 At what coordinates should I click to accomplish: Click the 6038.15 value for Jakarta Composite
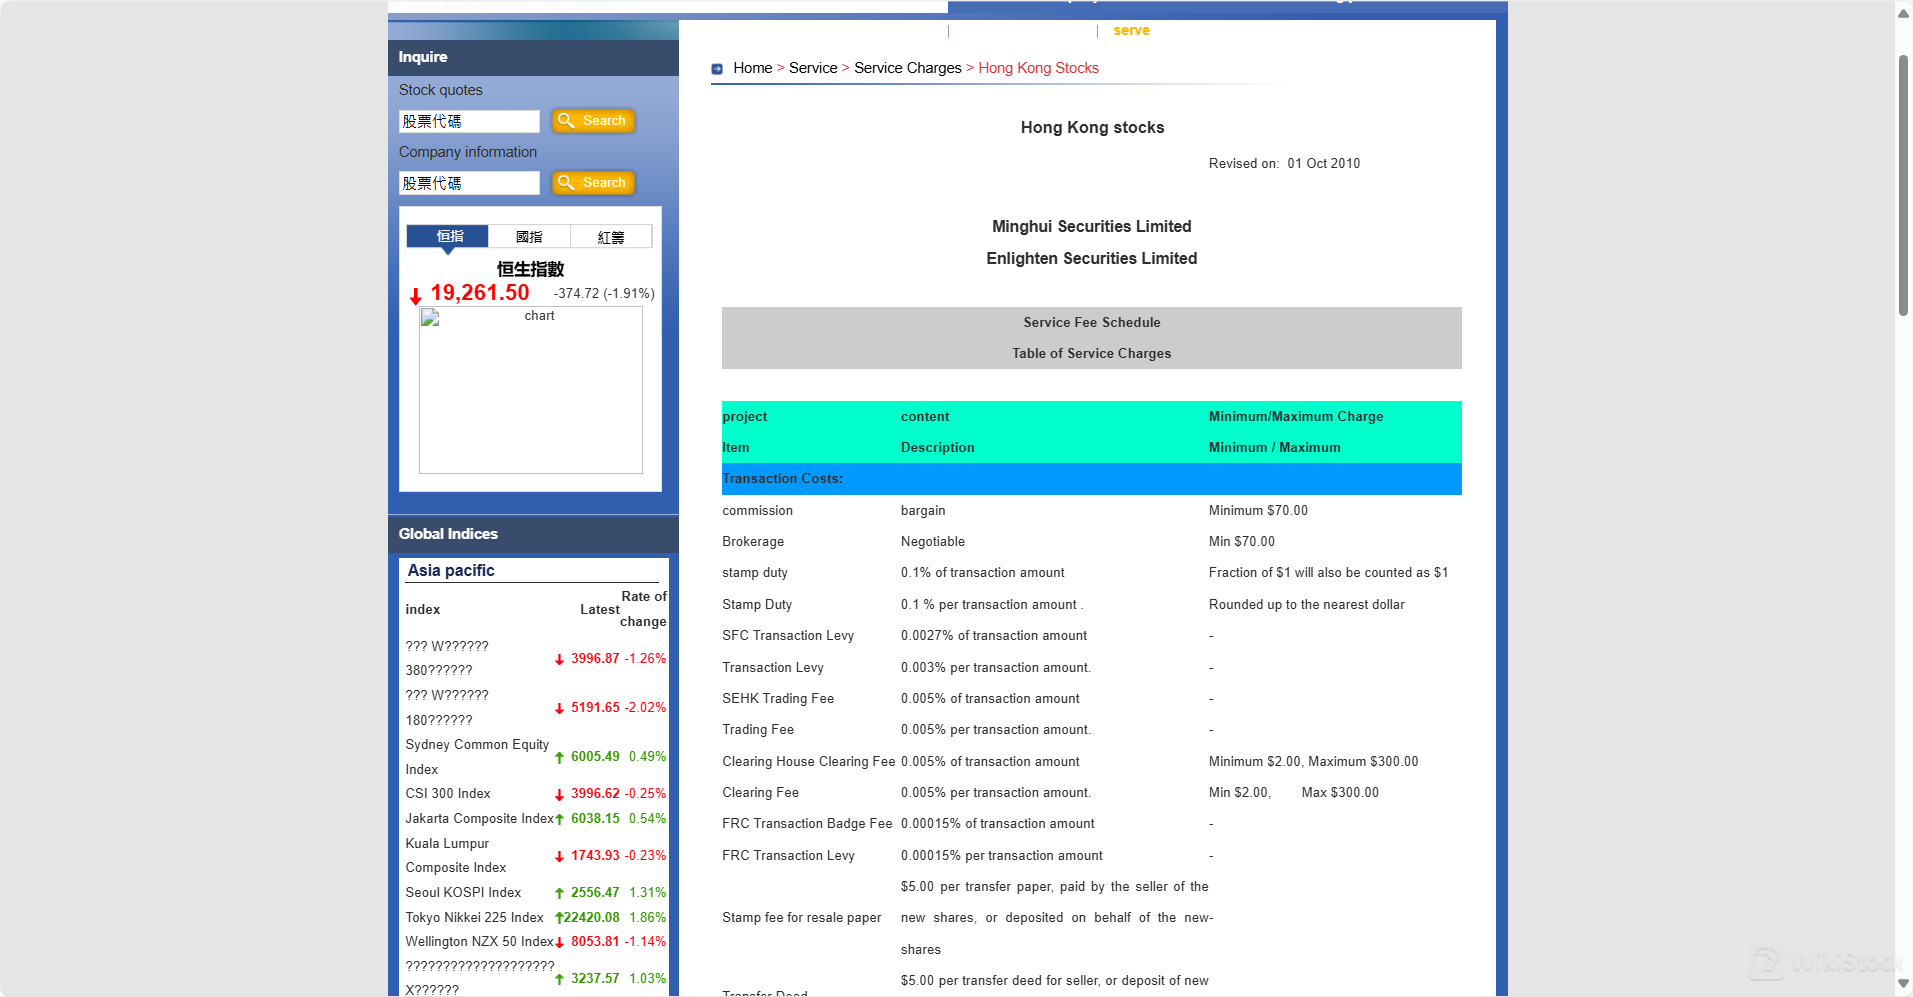click(595, 819)
